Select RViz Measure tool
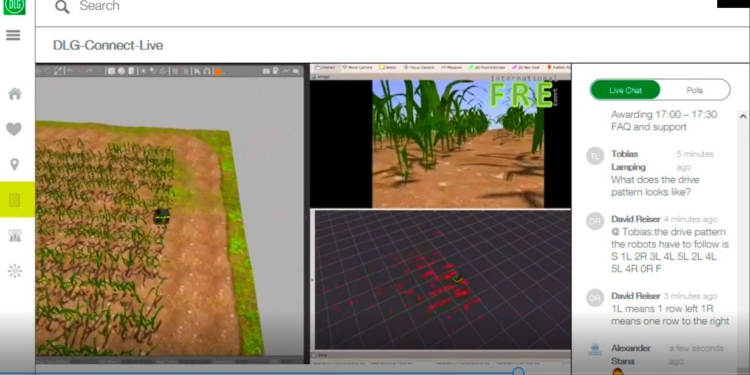The image size is (750, 375). (x=452, y=67)
